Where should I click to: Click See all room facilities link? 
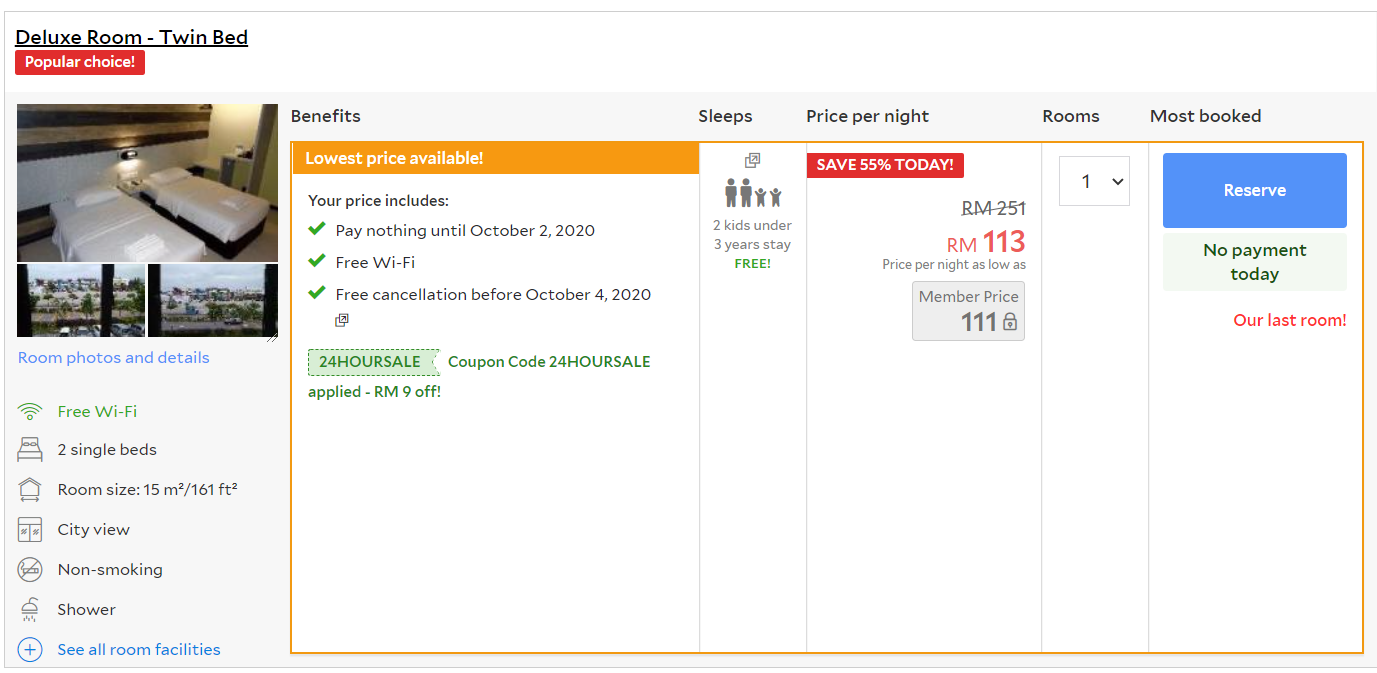139,650
